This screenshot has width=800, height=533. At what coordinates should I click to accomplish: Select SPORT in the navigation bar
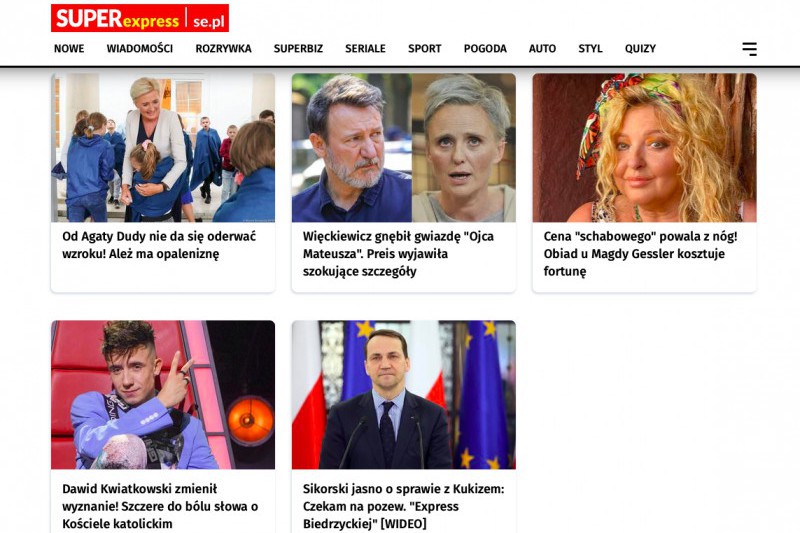(x=424, y=48)
